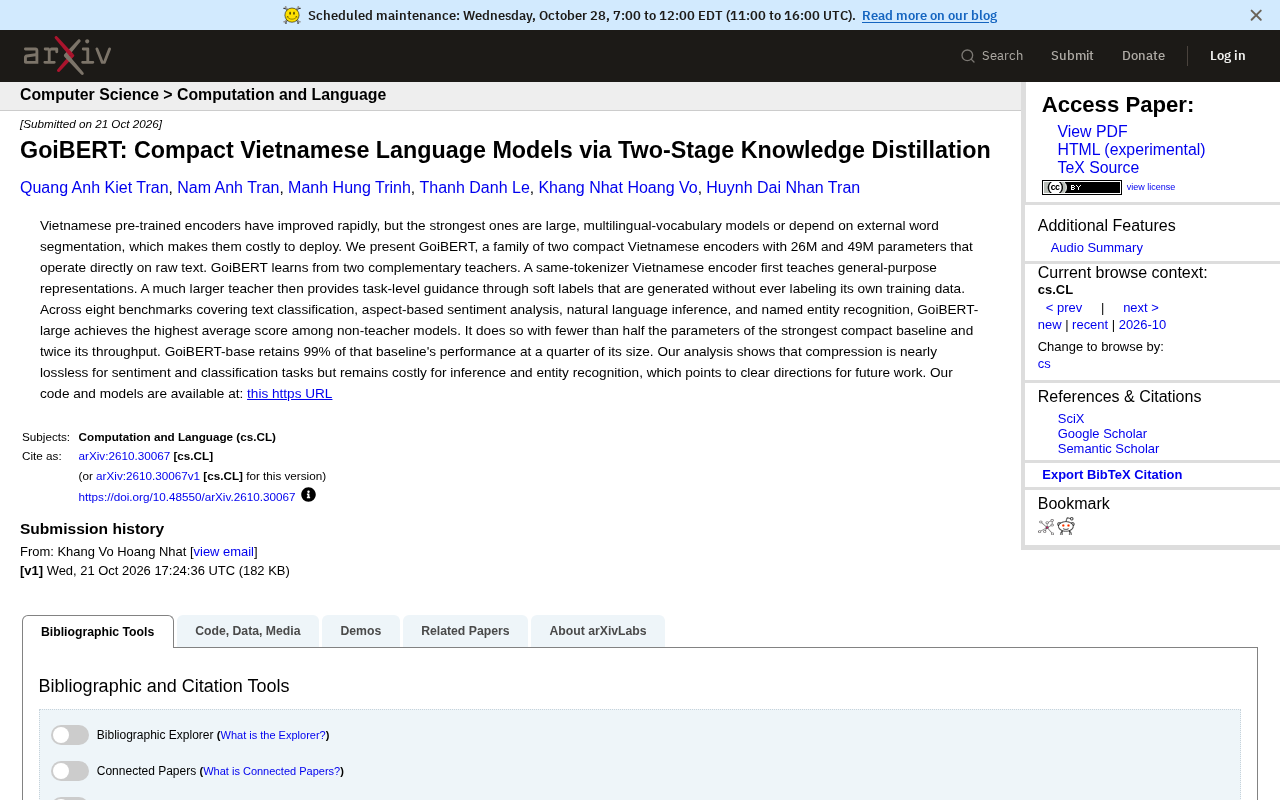The image size is (1280, 800).
Task: Open View PDF
Action: point(1092,132)
